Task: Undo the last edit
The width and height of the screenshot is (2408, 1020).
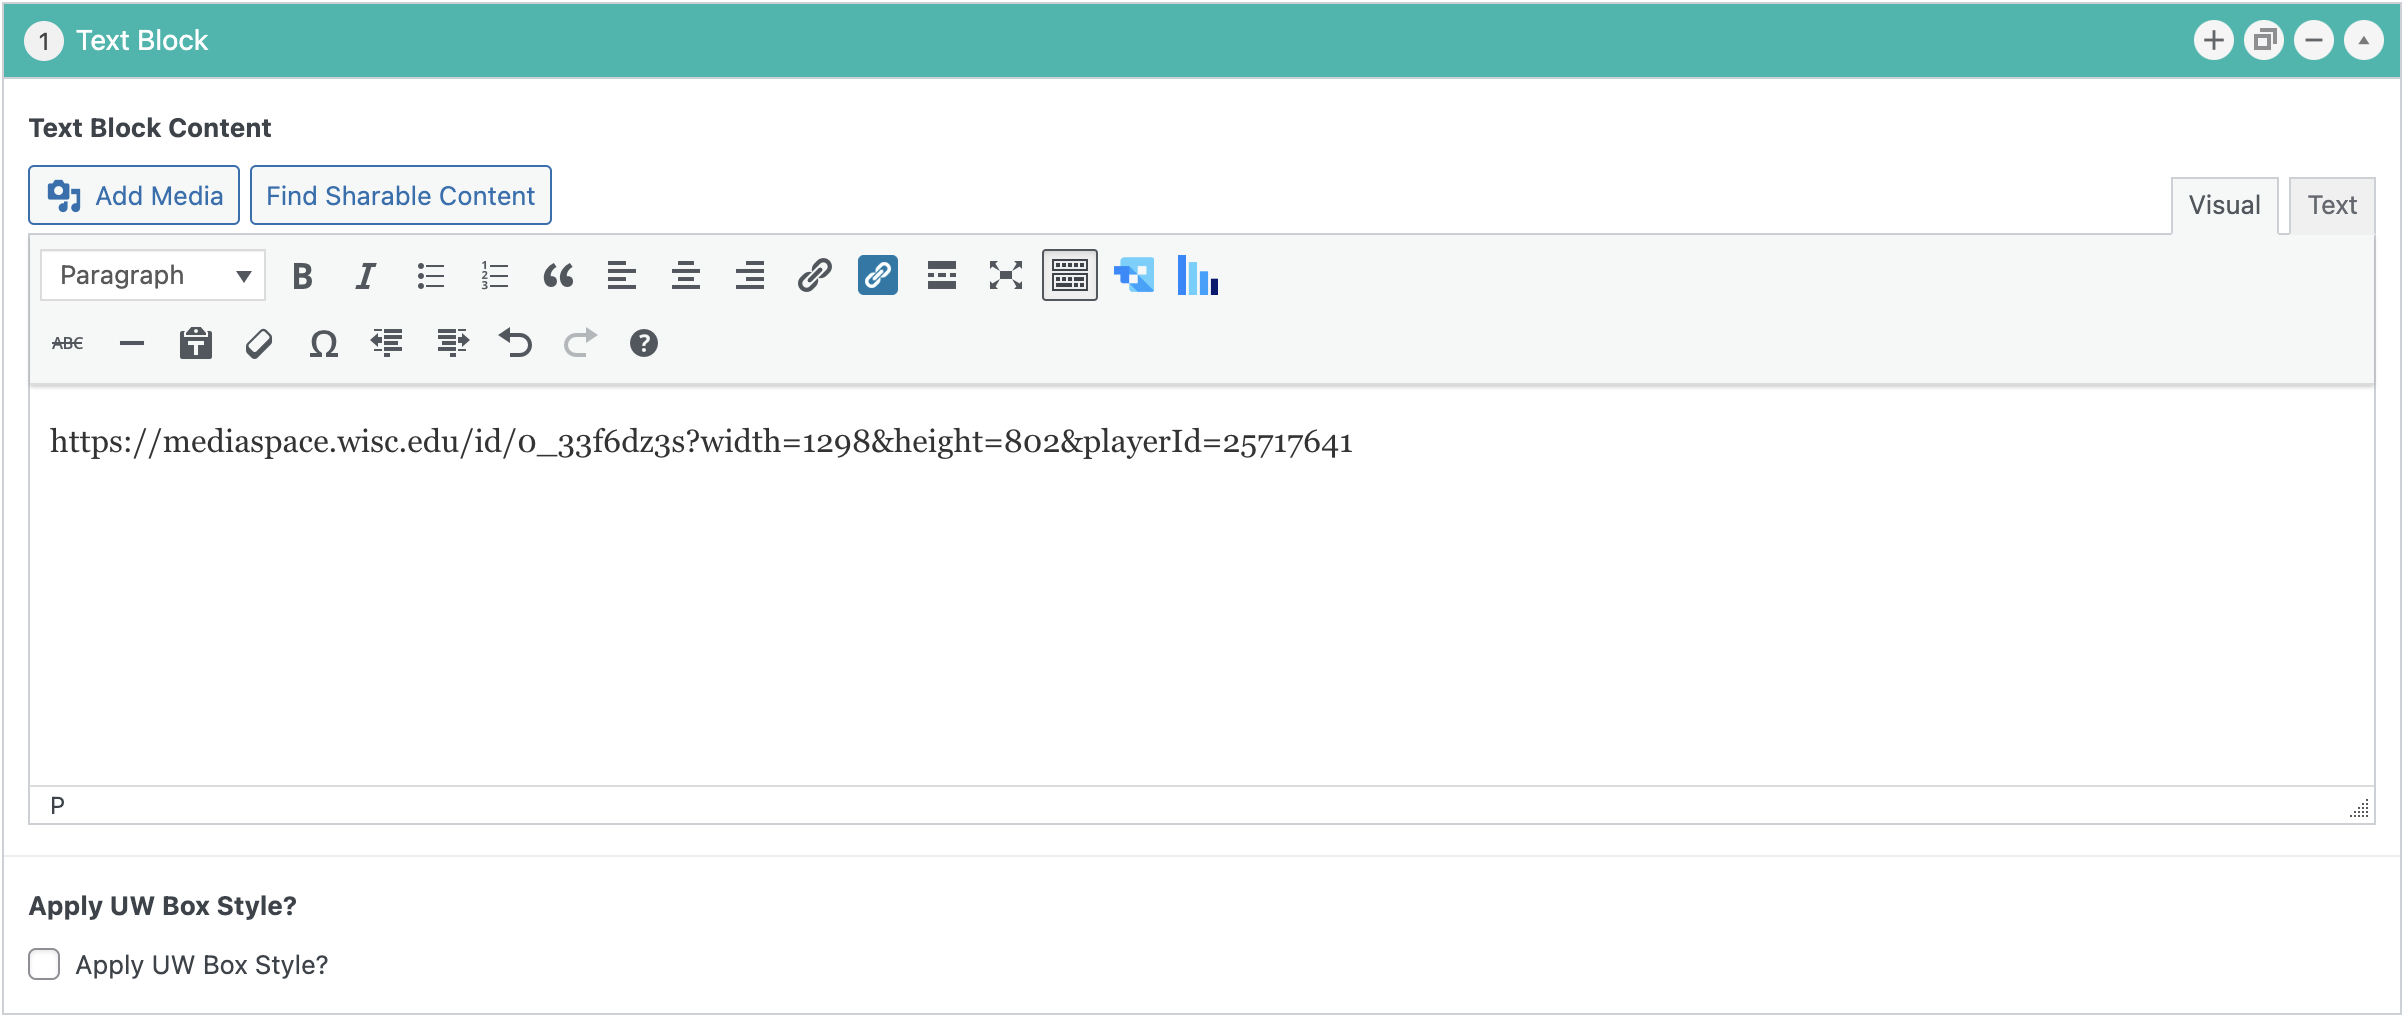Action: (x=516, y=344)
